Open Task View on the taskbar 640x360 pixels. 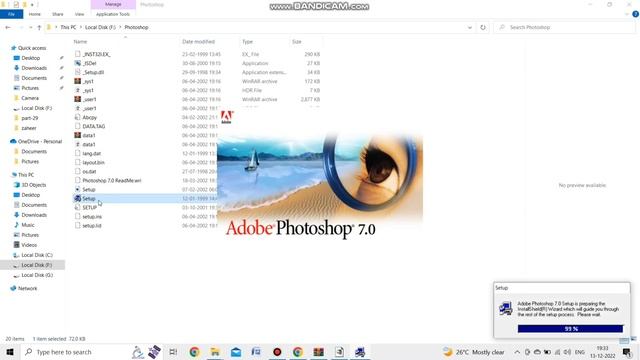(173, 352)
